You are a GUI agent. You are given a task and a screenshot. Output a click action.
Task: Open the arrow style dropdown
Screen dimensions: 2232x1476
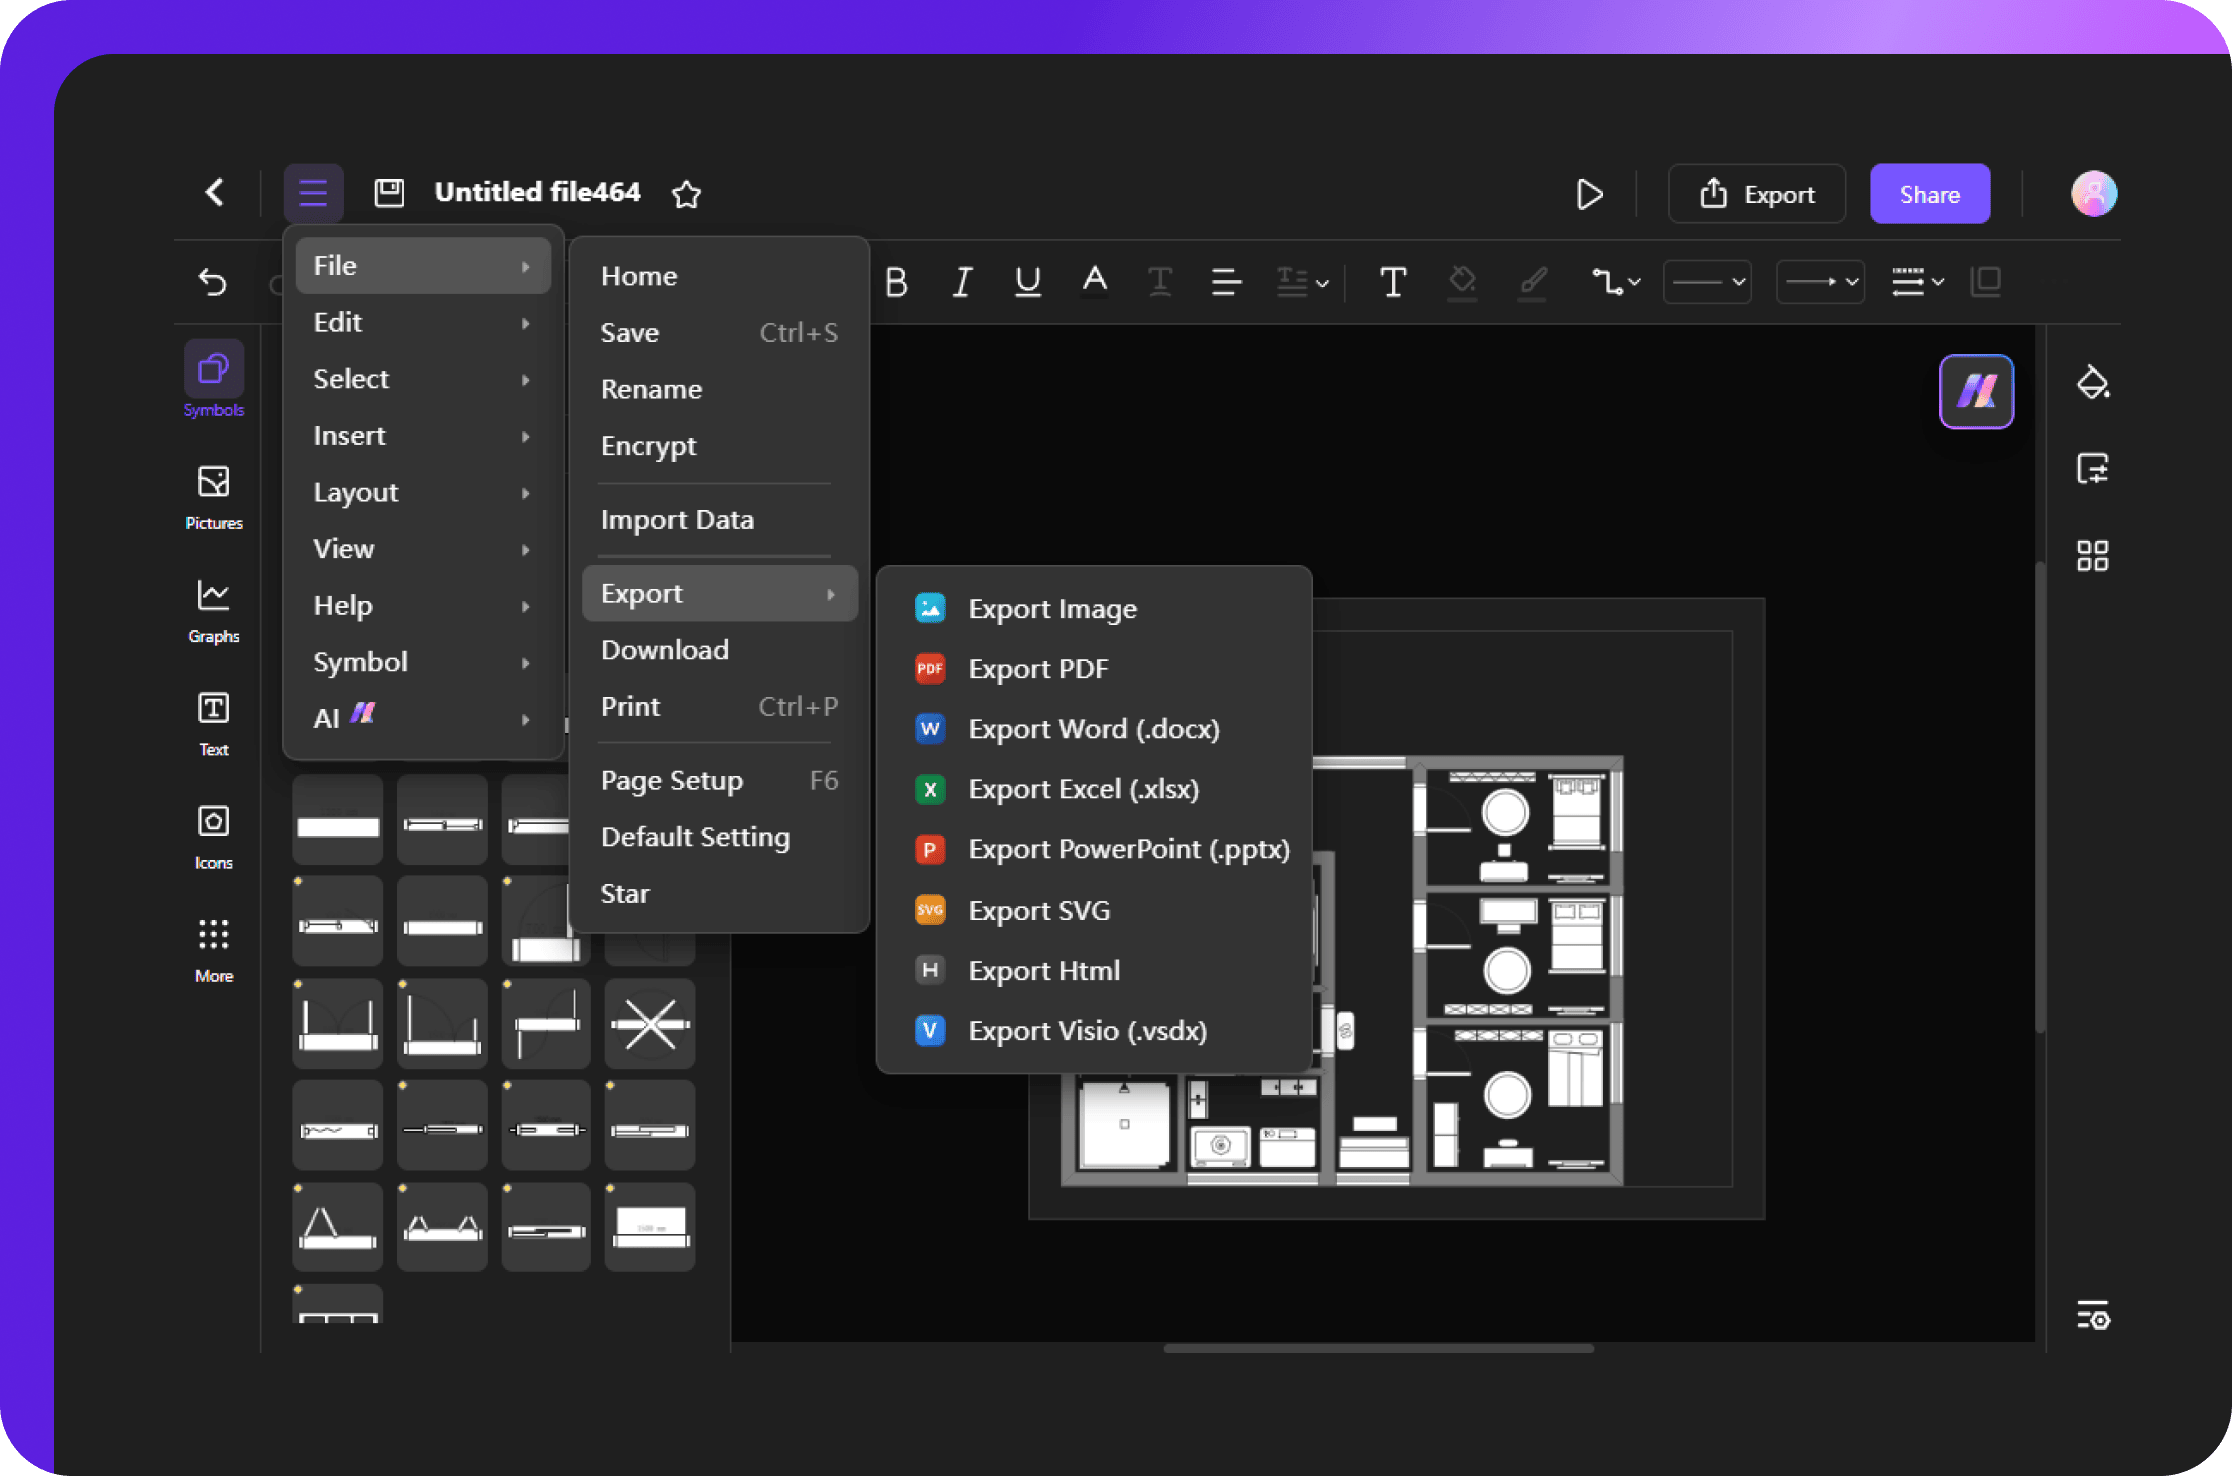pyautogui.click(x=1820, y=282)
